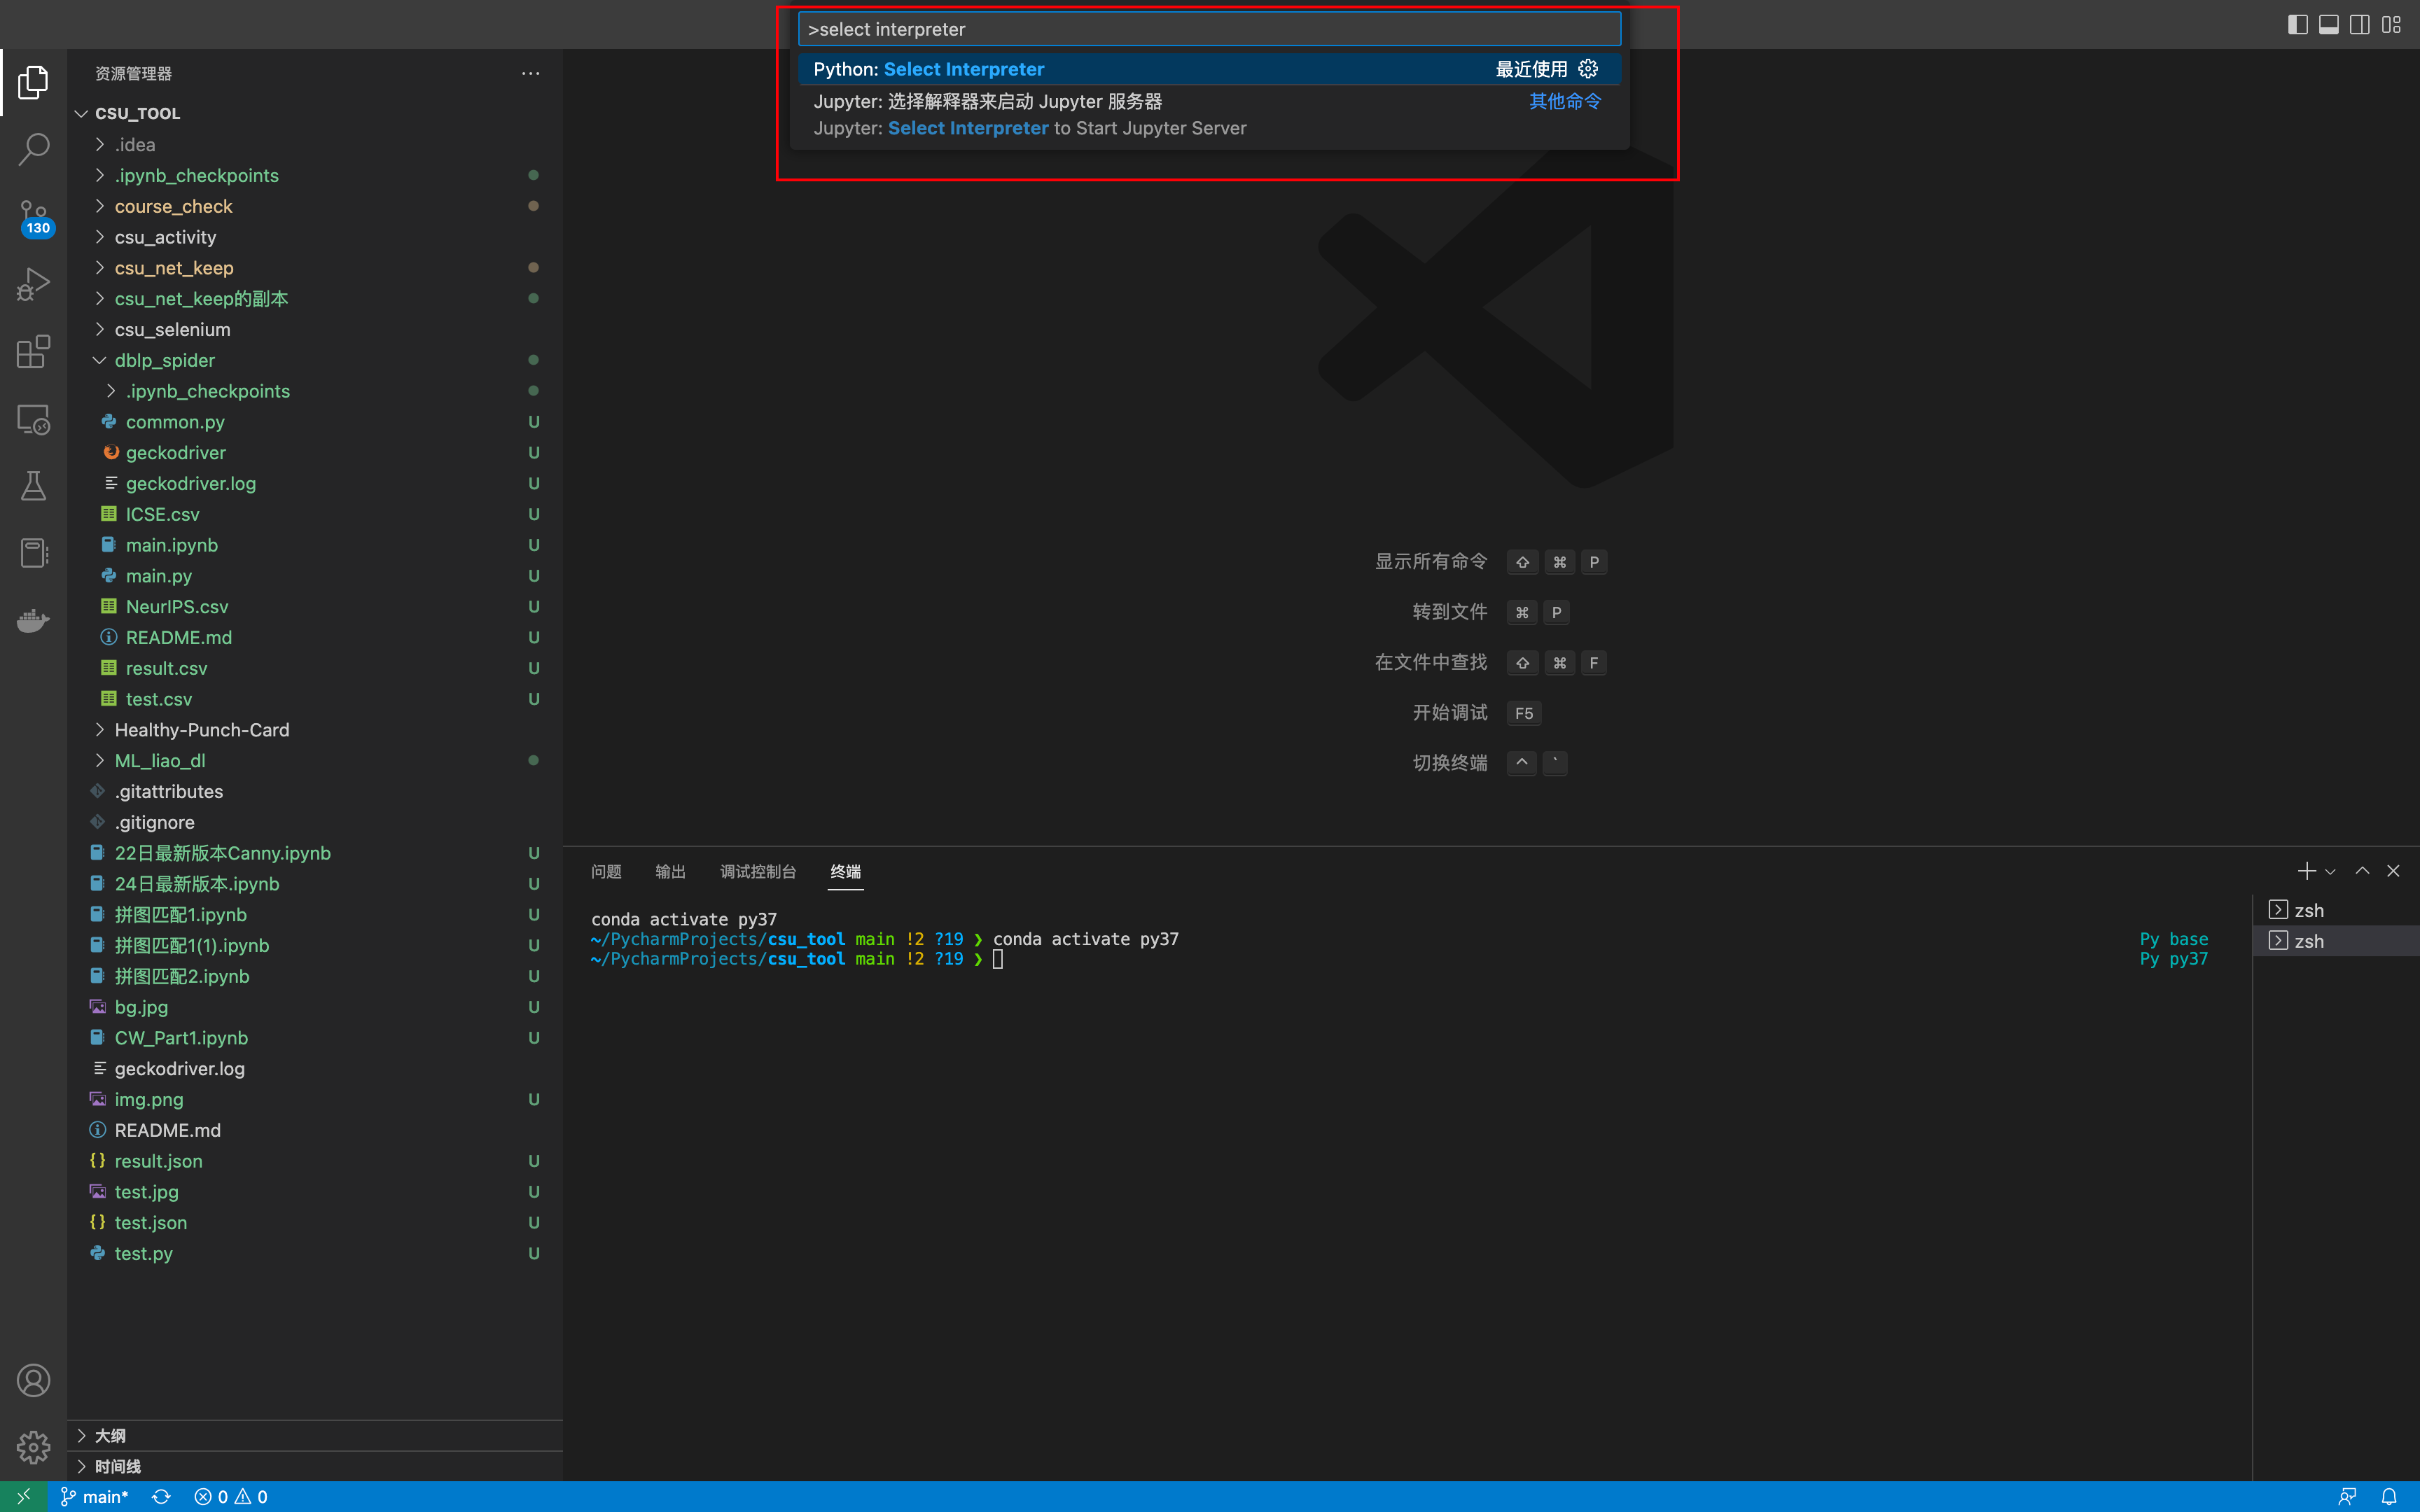Image resolution: width=2420 pixels, height=1512 pixels.
Task: Toggle bottom panel layout button
Action: 2329,25
